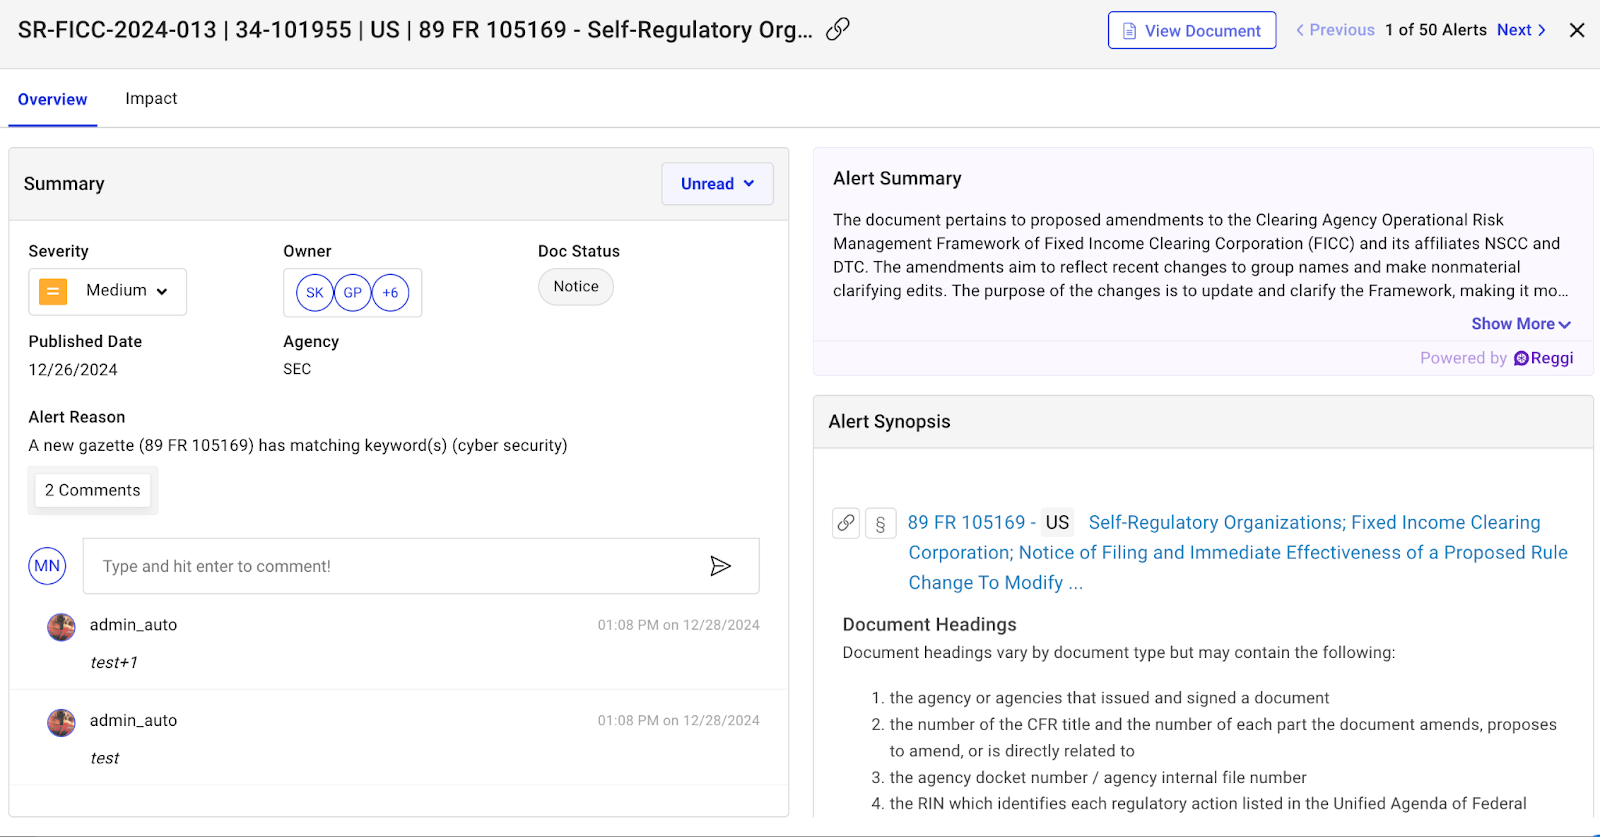This screenshot has width=1600, height=837.
Task: Click the send comment arrow icon
Action: click(x=720, y=566)
